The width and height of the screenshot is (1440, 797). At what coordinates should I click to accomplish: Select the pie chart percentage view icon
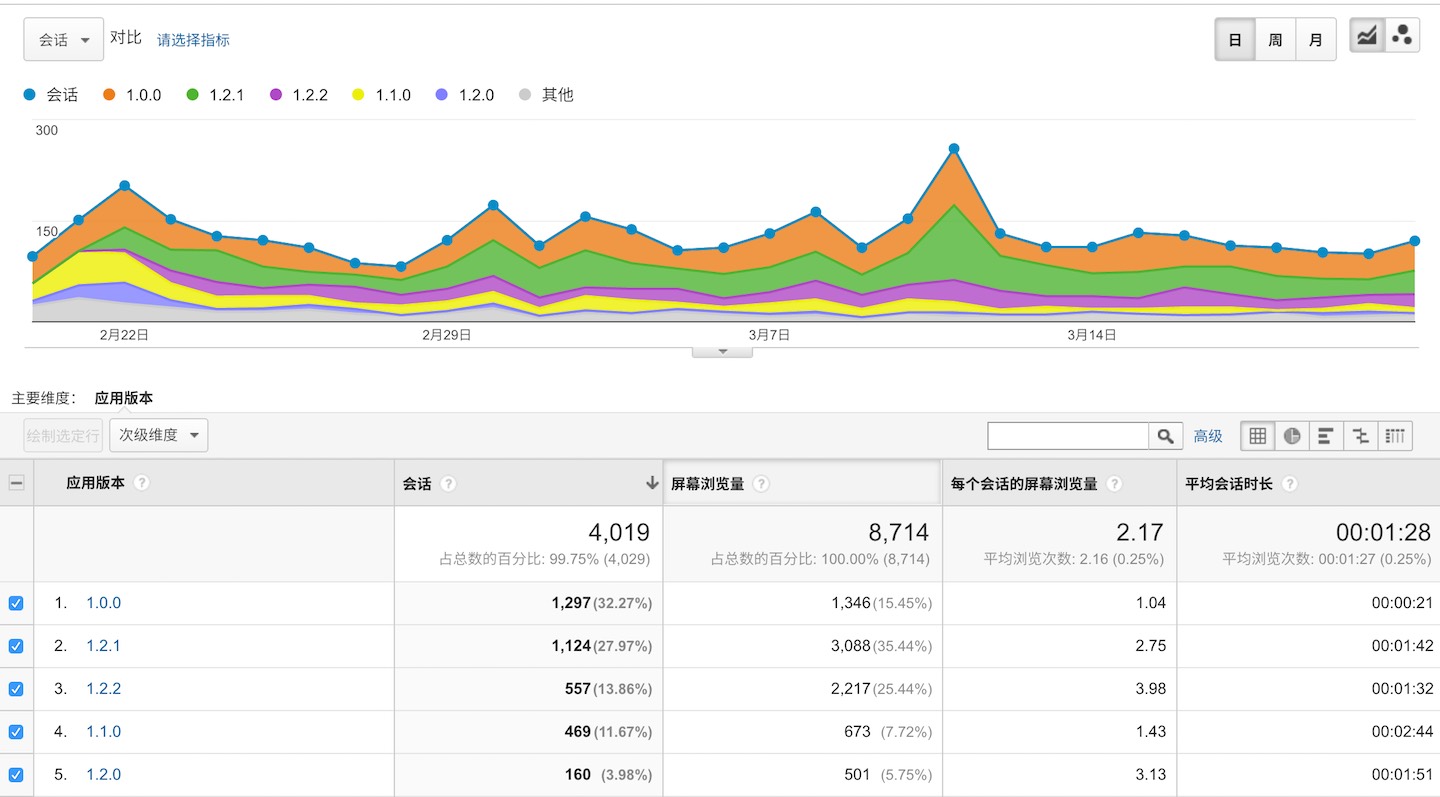pyautogui.click(x=1292, y=436)
